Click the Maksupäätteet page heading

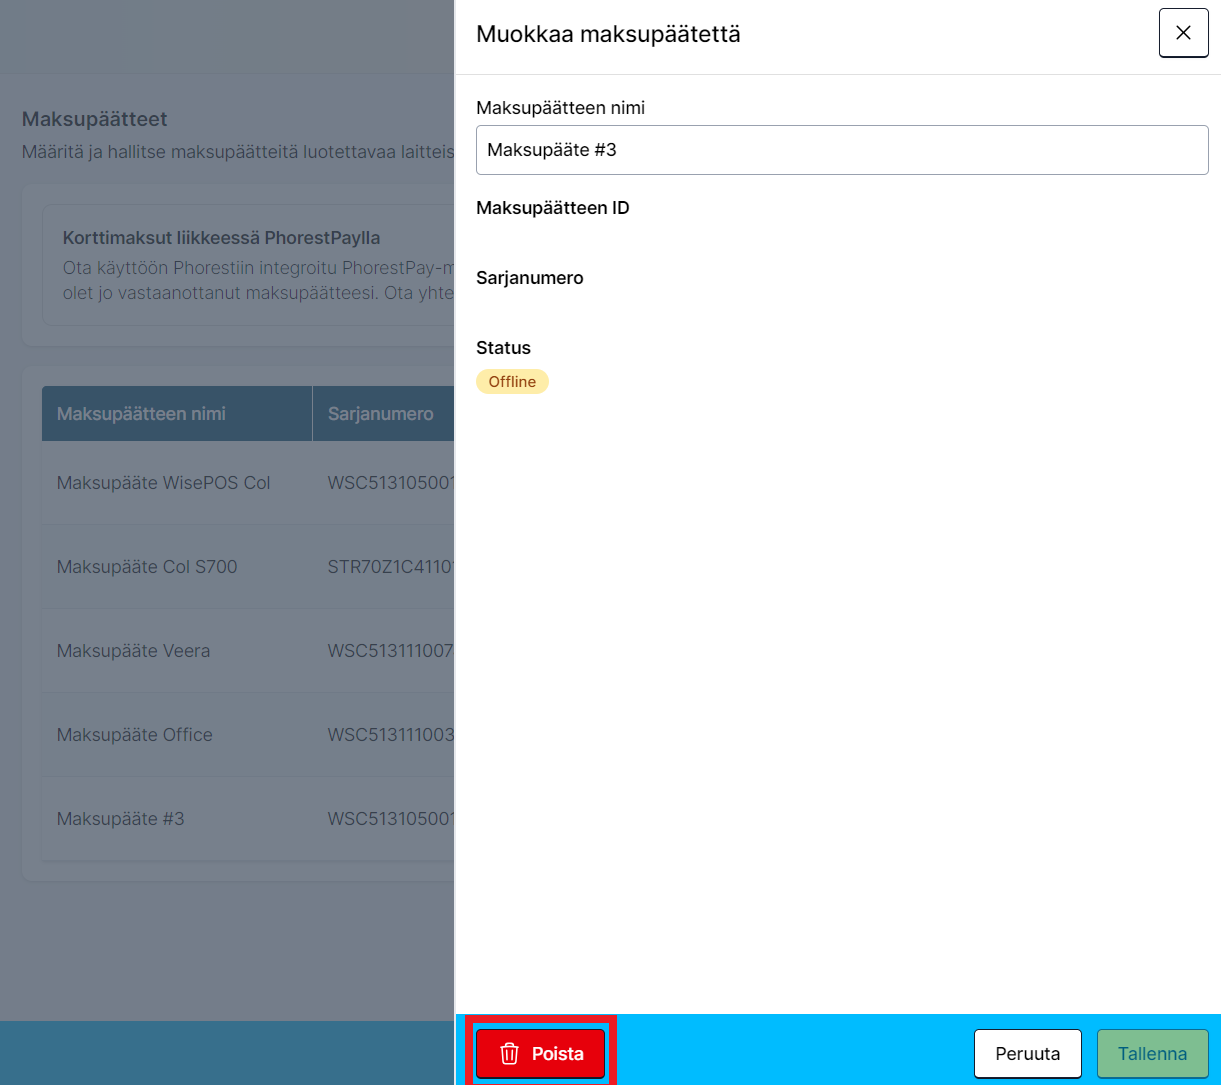point(94,119)
